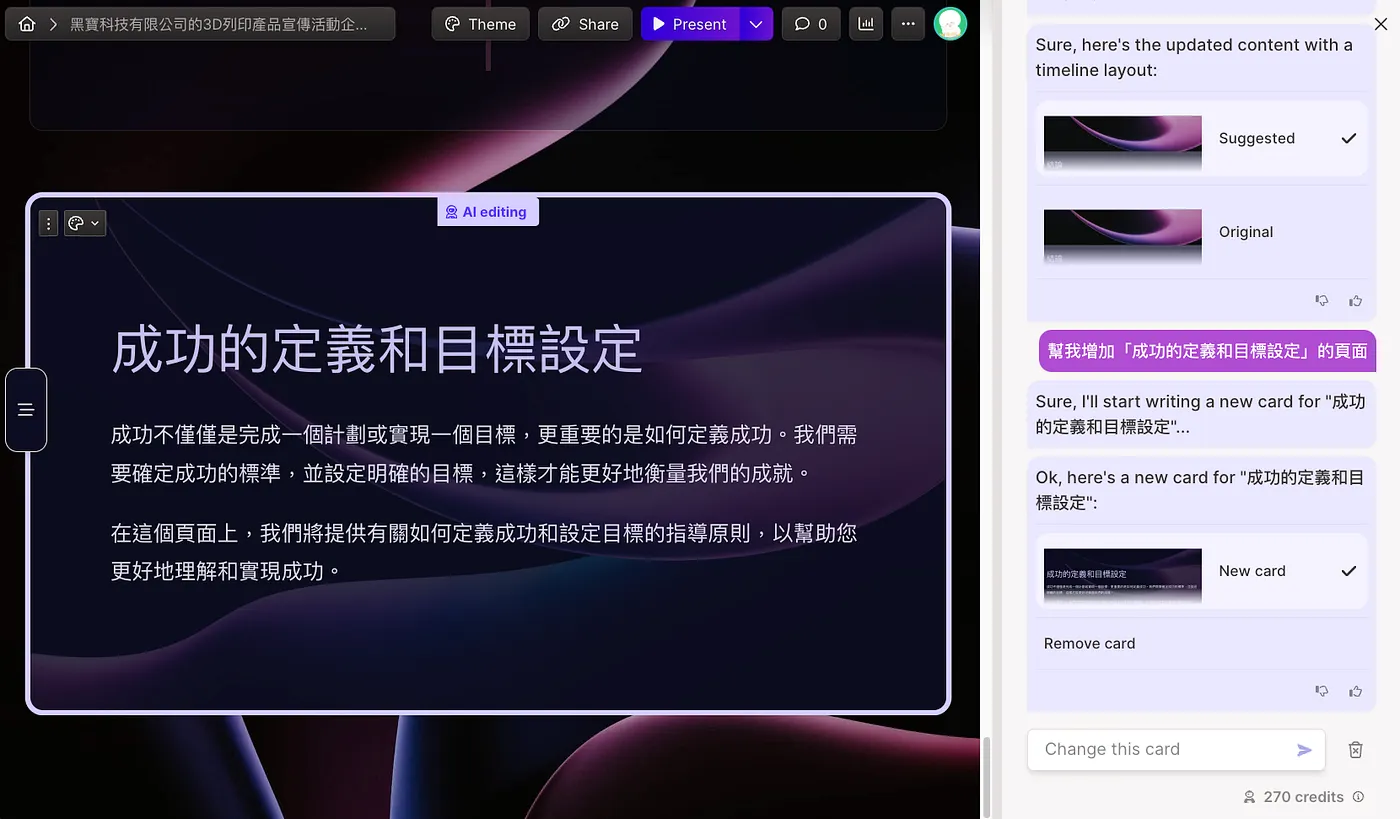
Task: Click the 270 credits label
Action: [x=1303, y=797]
